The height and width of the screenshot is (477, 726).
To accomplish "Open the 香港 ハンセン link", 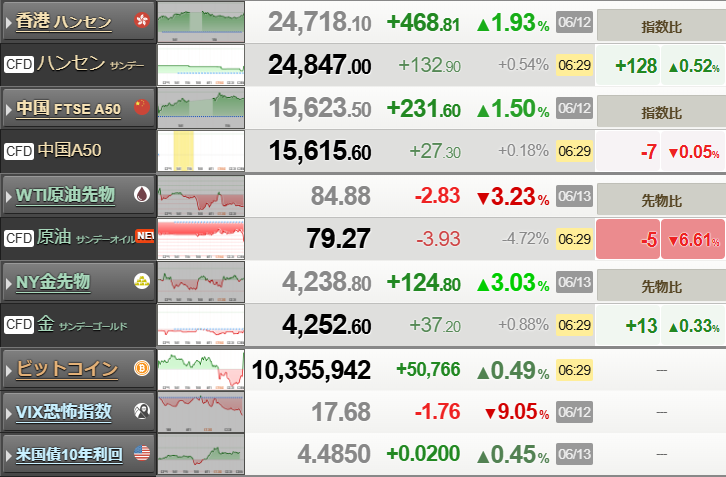I will coord(63,21).
